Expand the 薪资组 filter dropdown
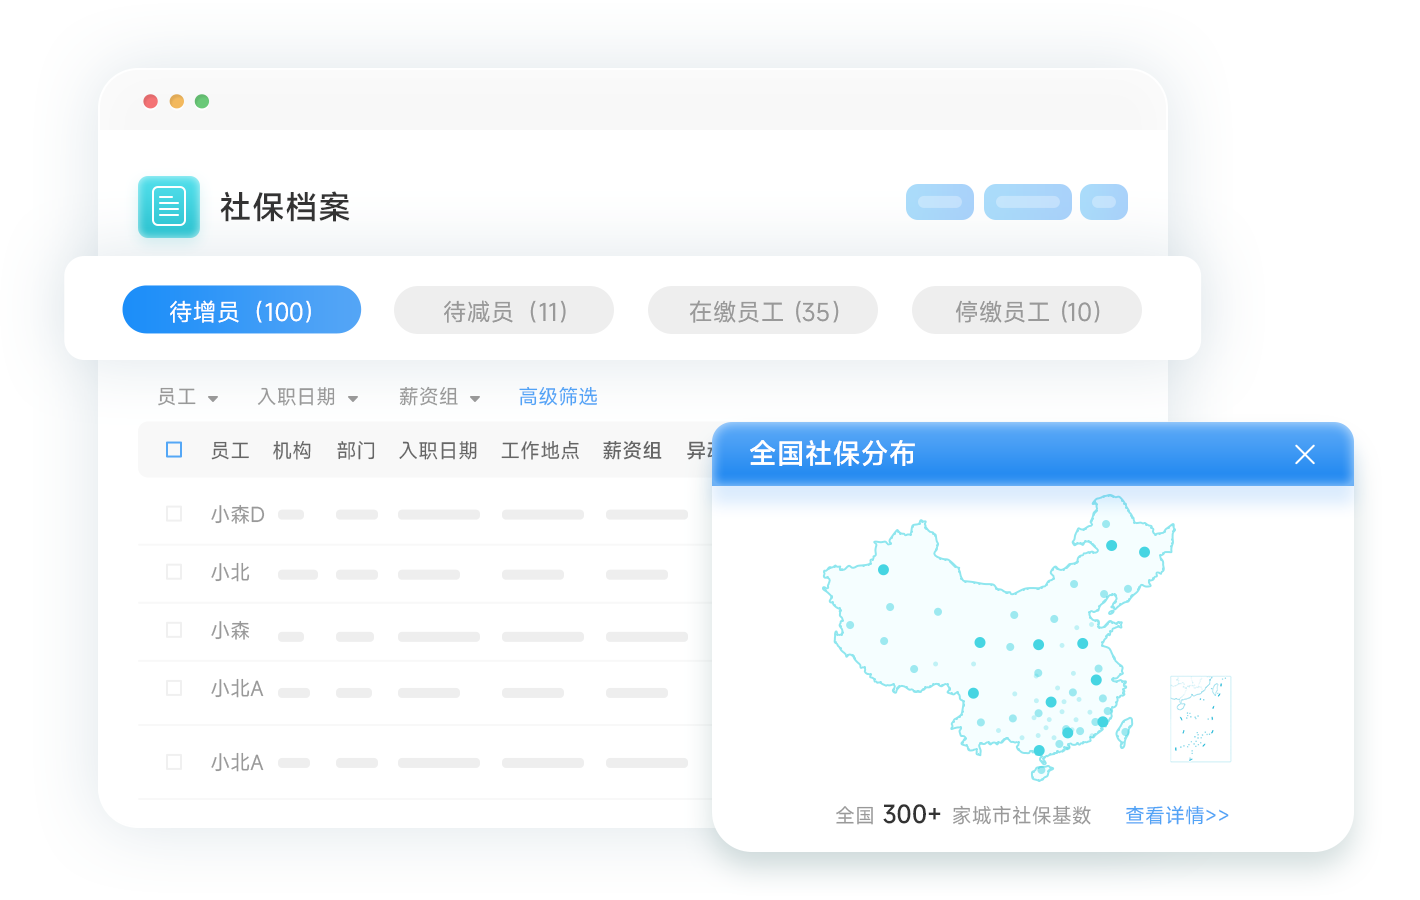The width and height of the screenshot is (1420, 900). point(440,397)
